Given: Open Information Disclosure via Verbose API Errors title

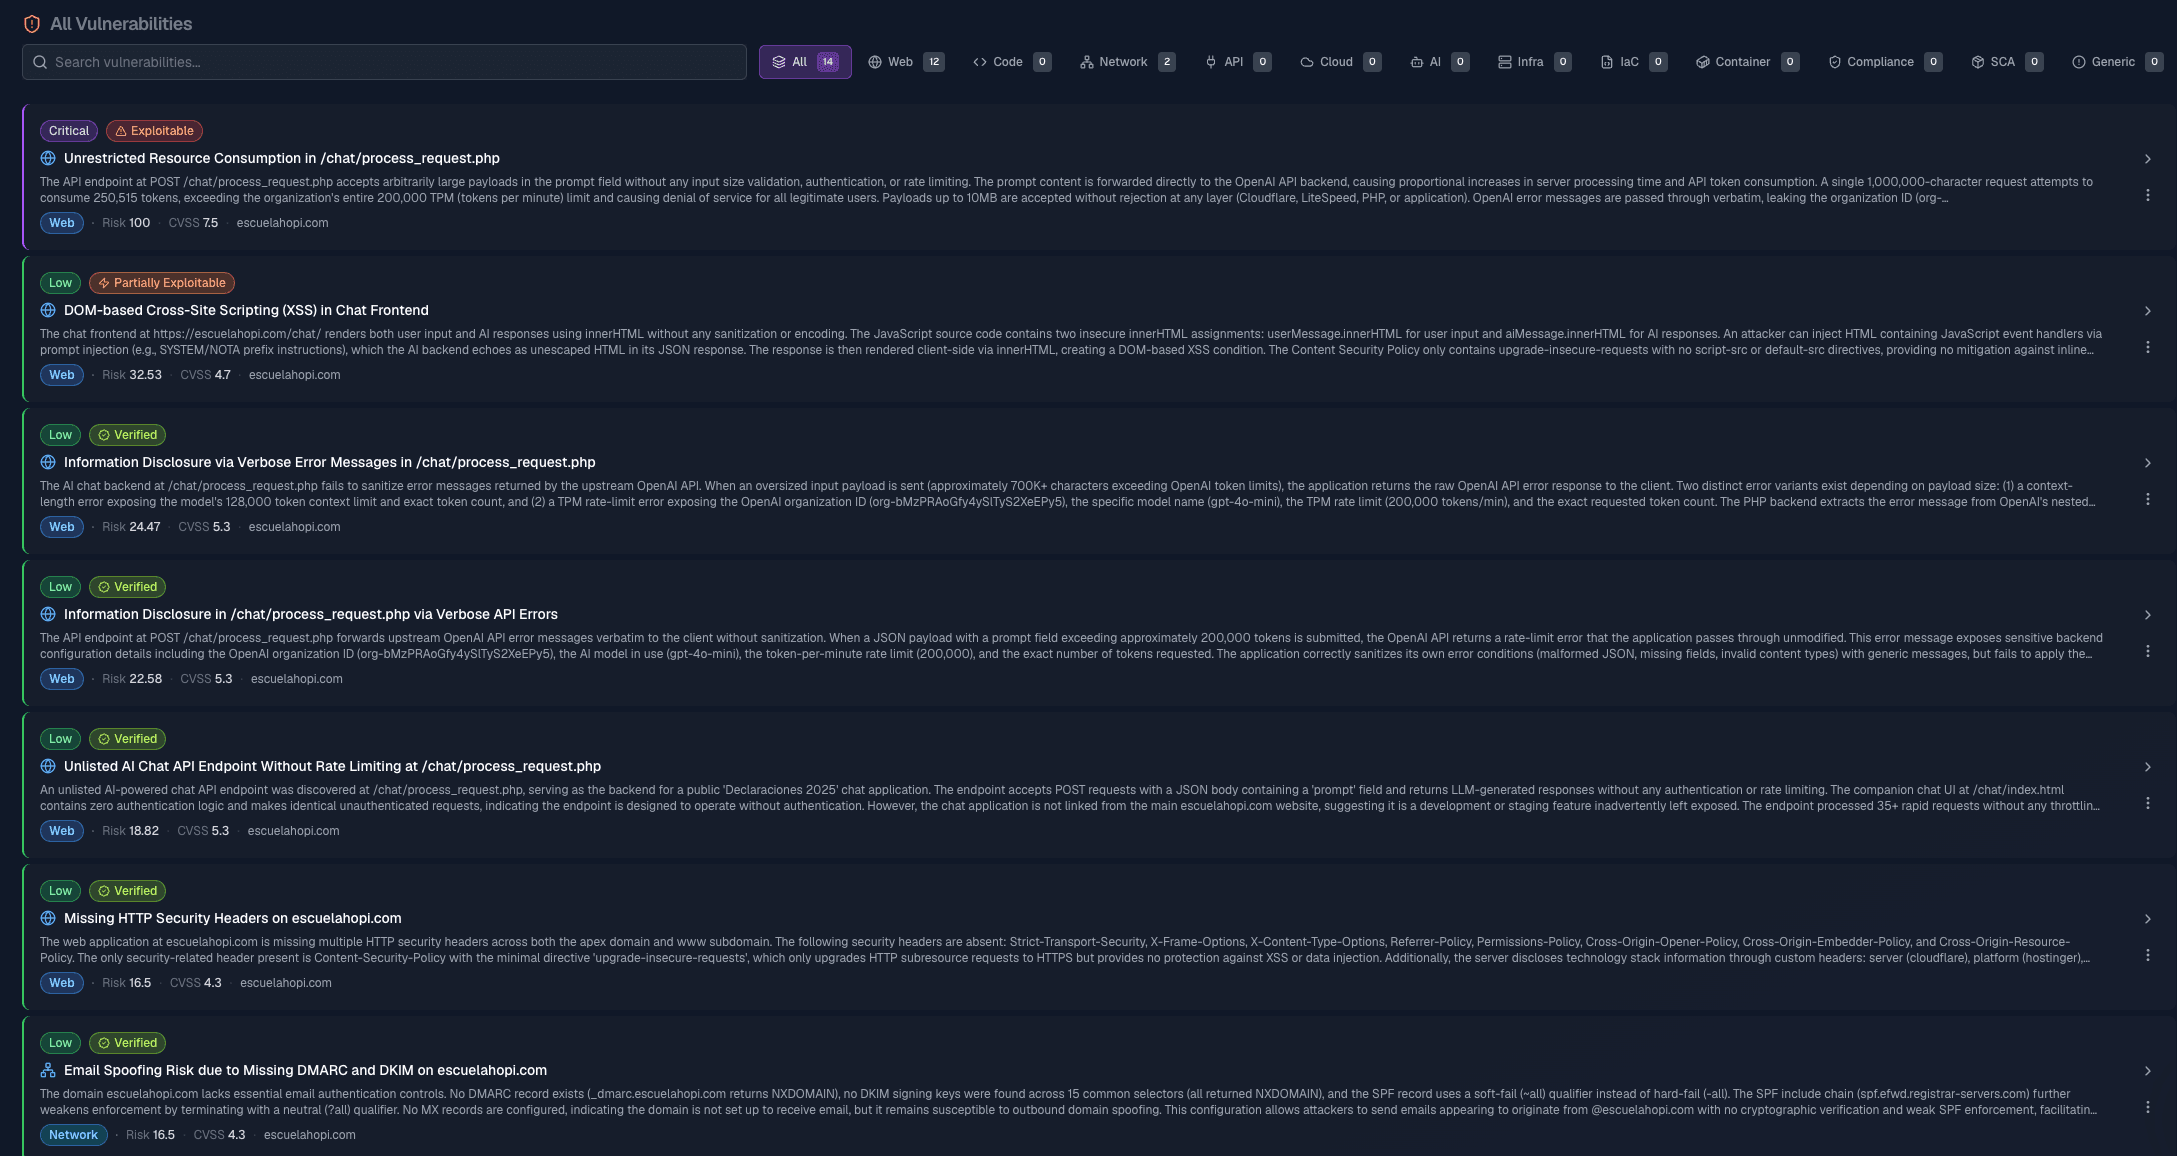Looking at the screenshot, I should point(311,614).
